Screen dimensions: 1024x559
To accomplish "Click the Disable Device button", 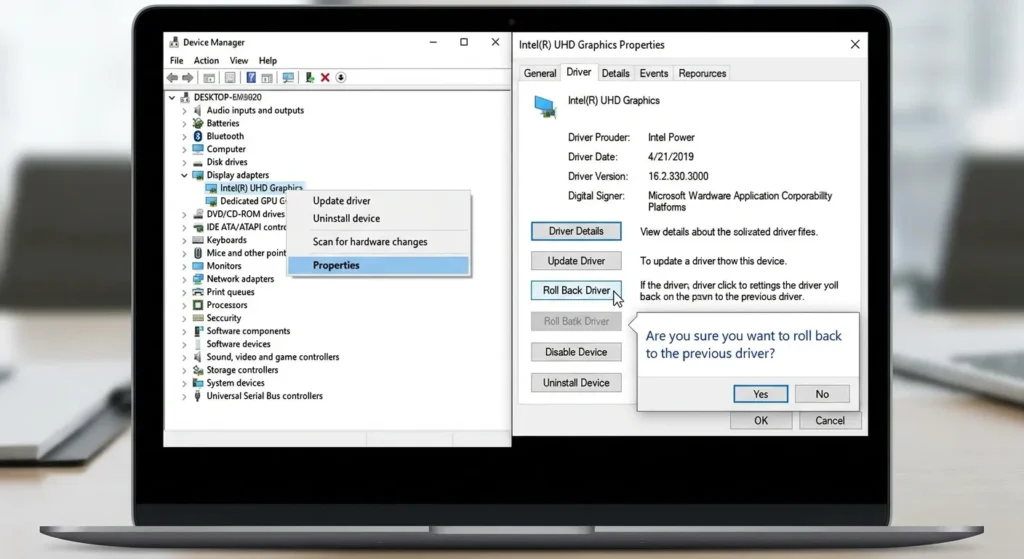I will 576,352.
